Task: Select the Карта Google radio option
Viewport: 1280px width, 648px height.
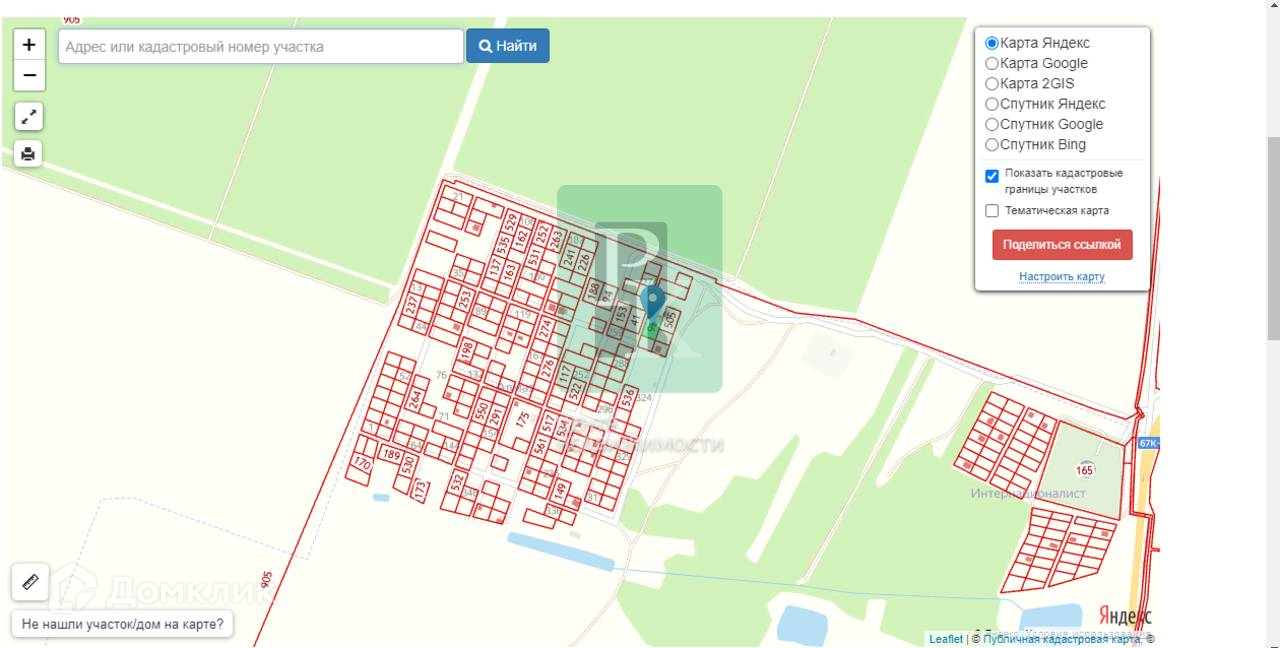Action: 992,64
